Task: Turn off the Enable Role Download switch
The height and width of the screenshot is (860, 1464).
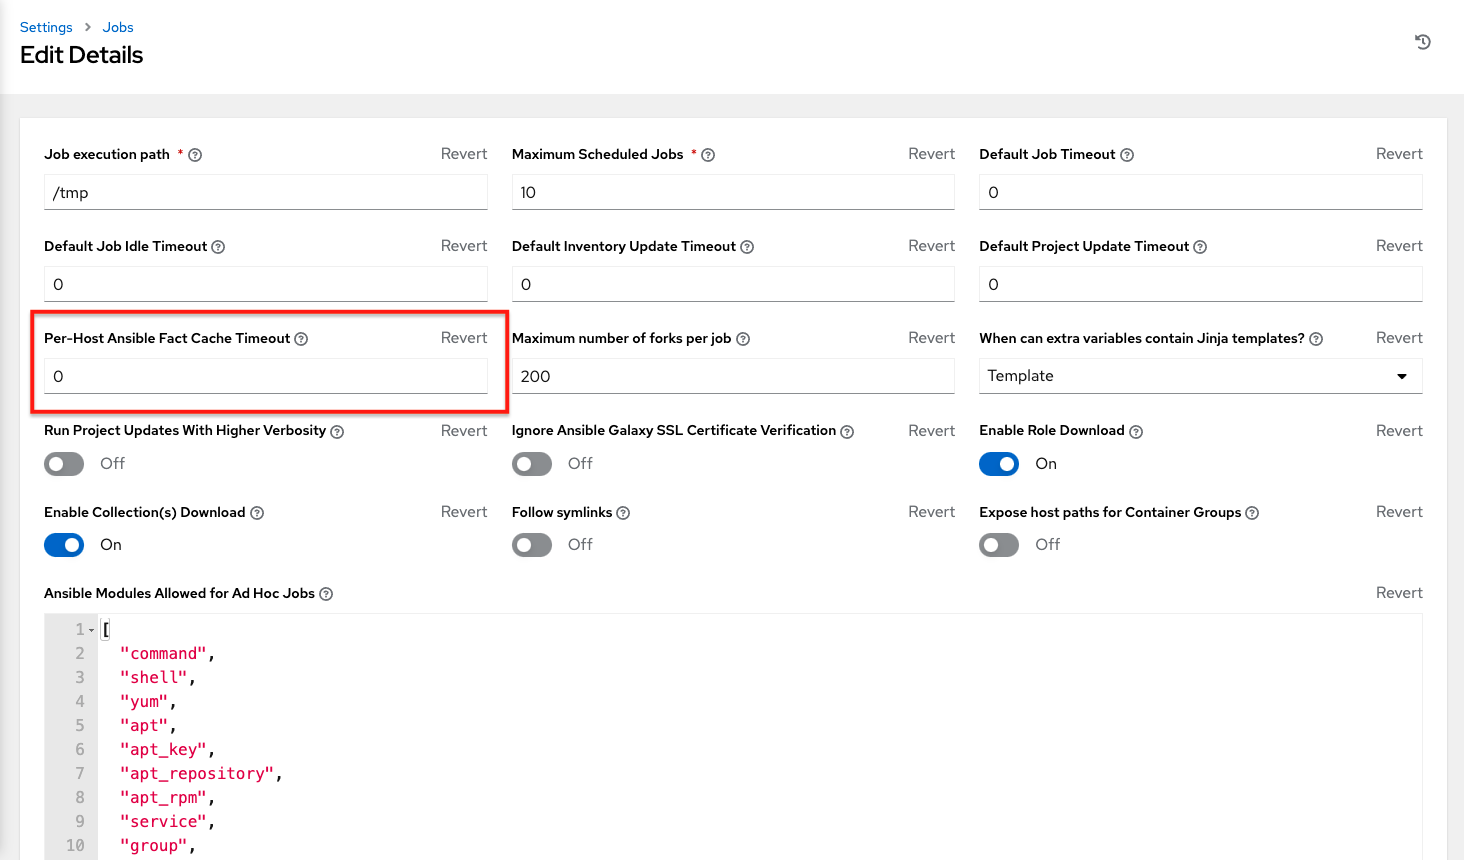Action: pos(998,464)
